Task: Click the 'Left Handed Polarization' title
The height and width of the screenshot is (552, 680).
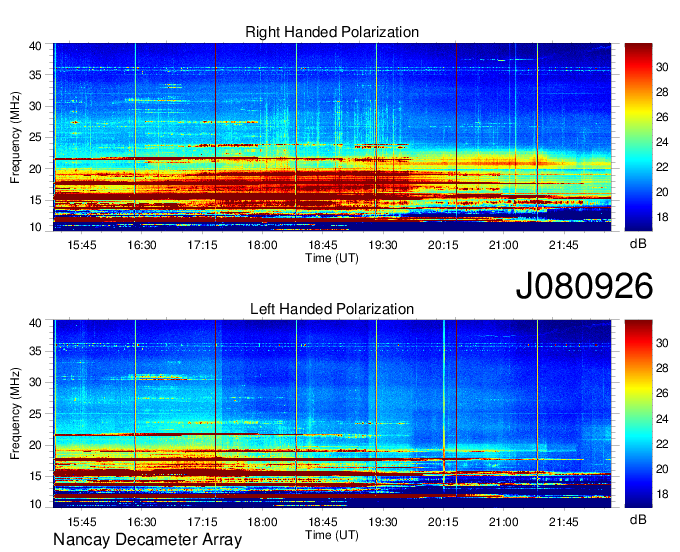Action: click(x=332, y=309)
